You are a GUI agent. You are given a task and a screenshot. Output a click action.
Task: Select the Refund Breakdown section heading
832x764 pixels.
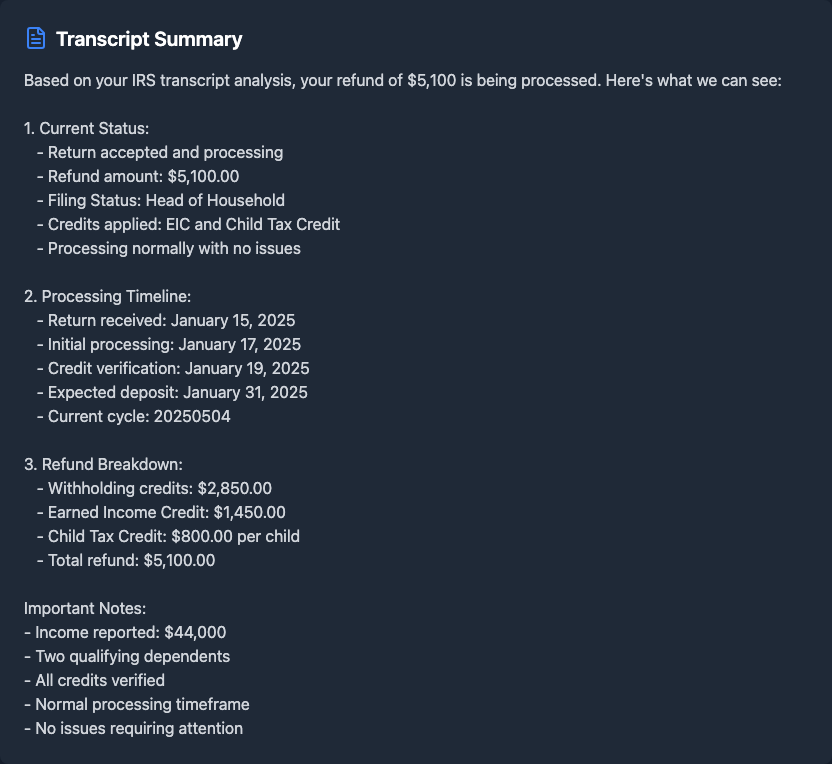pos(103,464)
